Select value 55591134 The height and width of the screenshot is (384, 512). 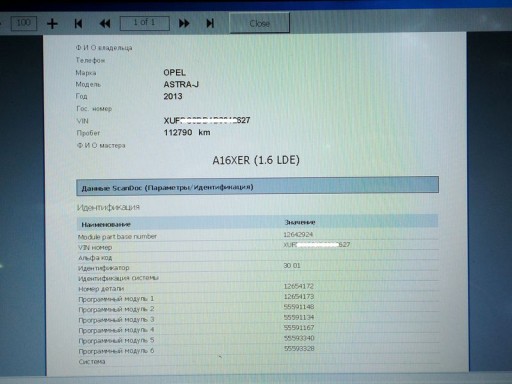pyautogui.click(x=299, y=317)
